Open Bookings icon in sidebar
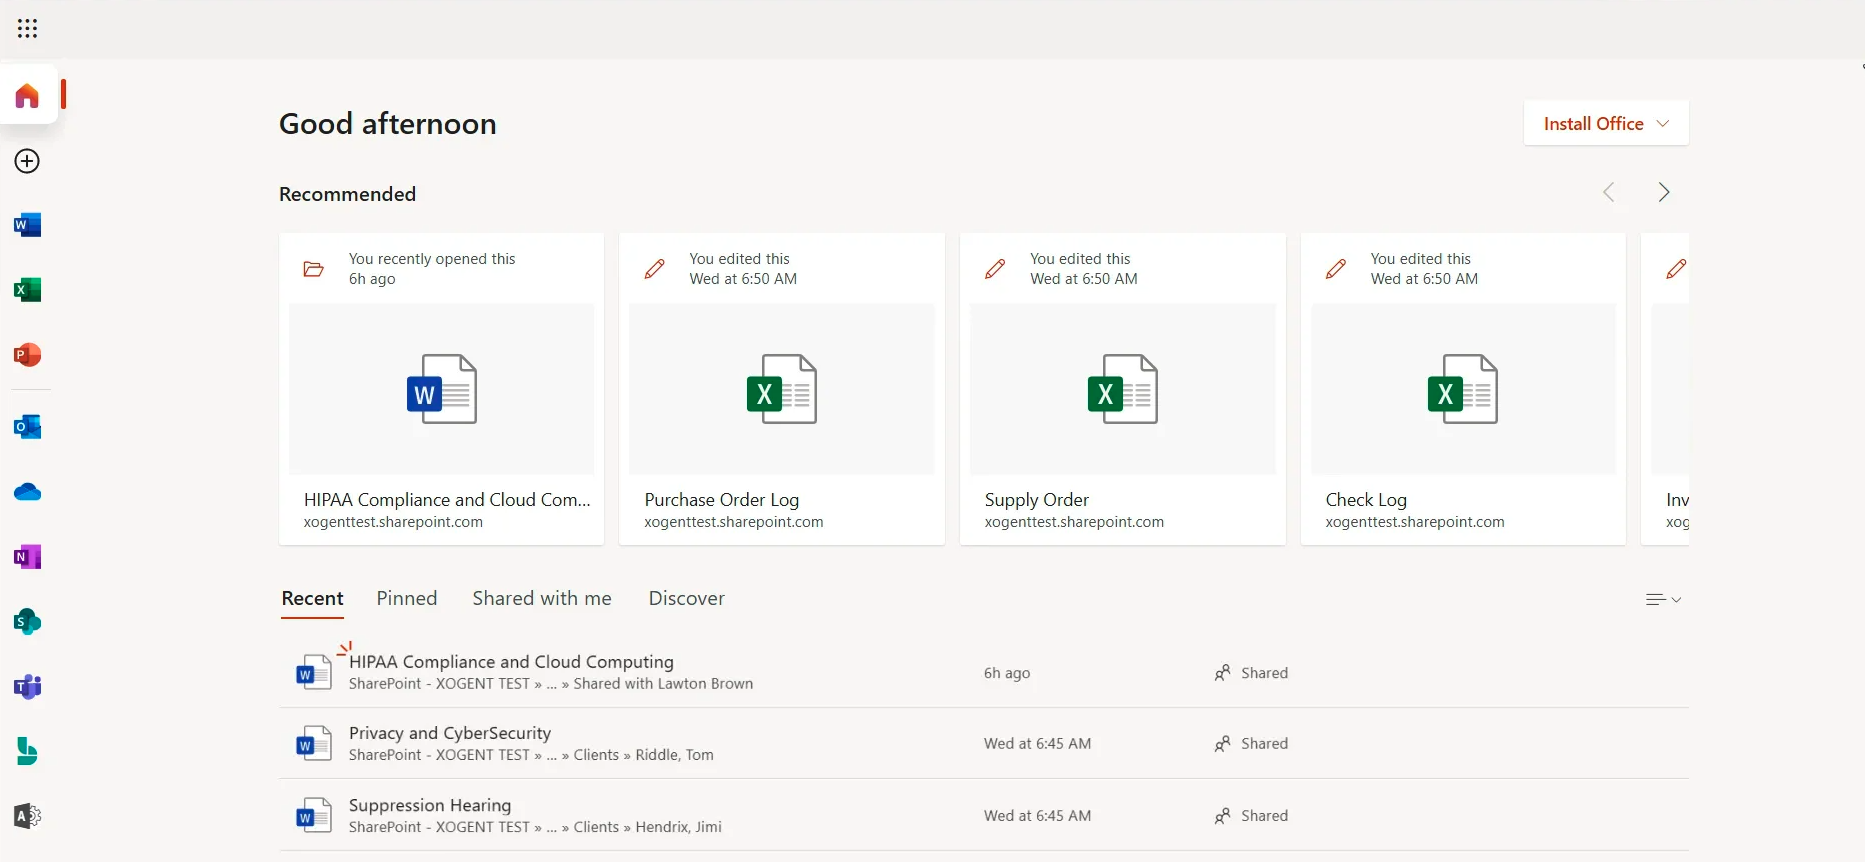 click(x=27, y=752)
